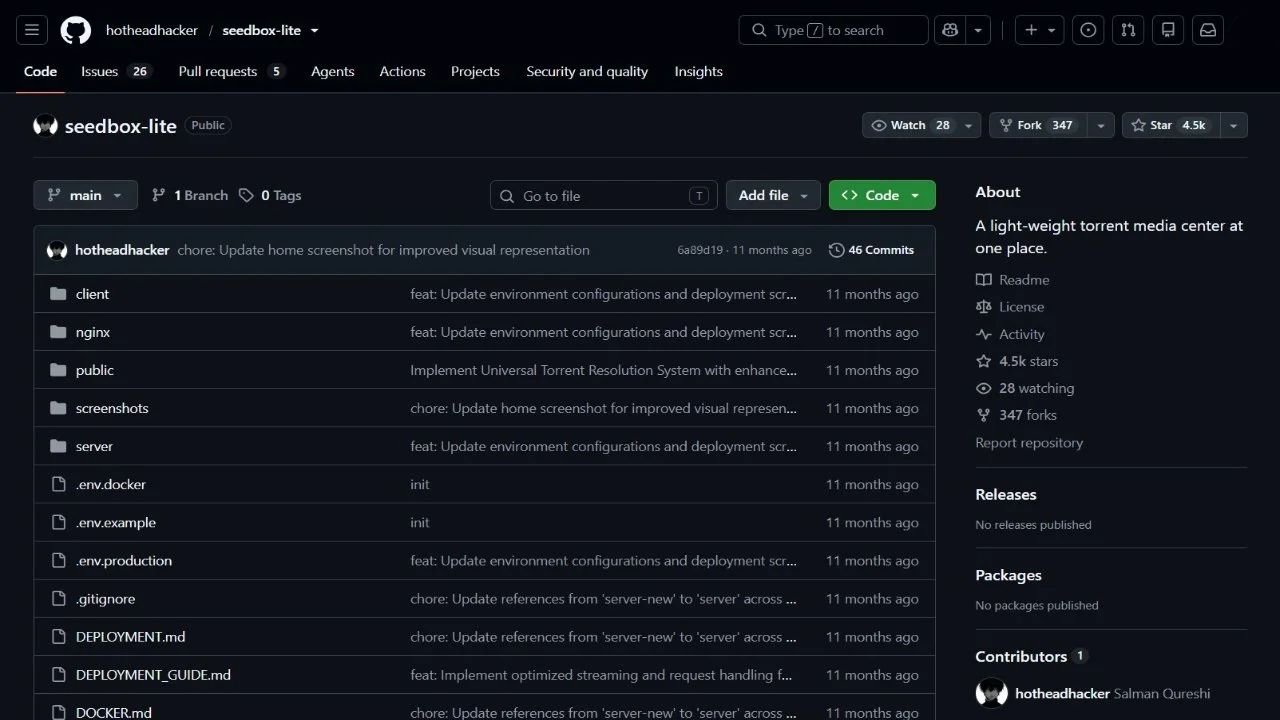
Task: Expand the Star lists dropdown arrow
Action: pyautogui.click(x=1234, y=125)
